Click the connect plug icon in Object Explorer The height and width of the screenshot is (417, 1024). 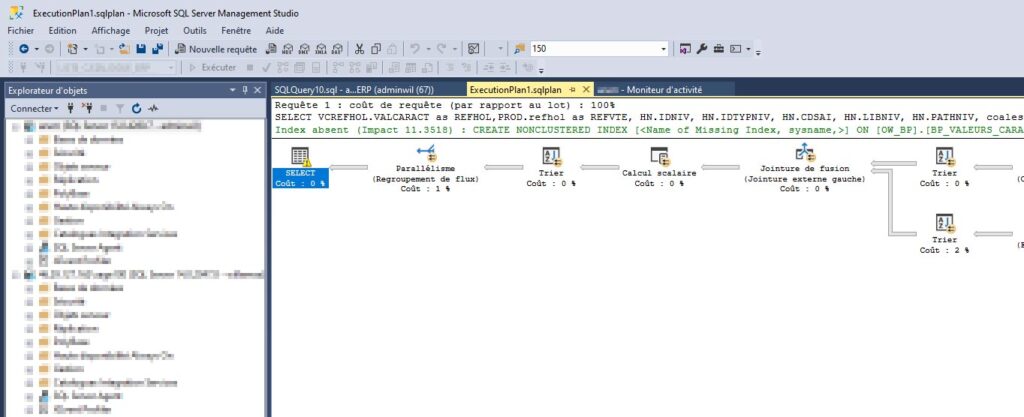71,108
